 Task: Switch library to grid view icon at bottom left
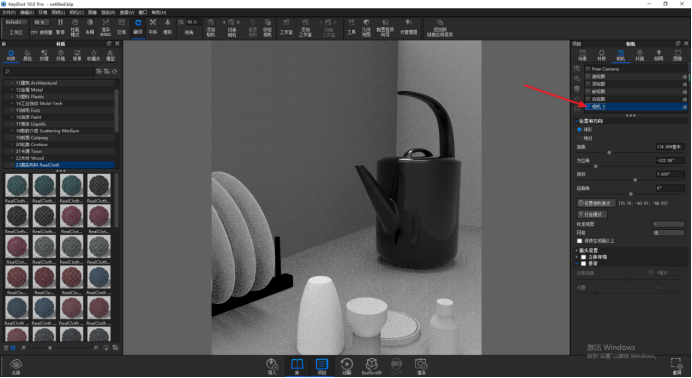[x=13, y=348]
